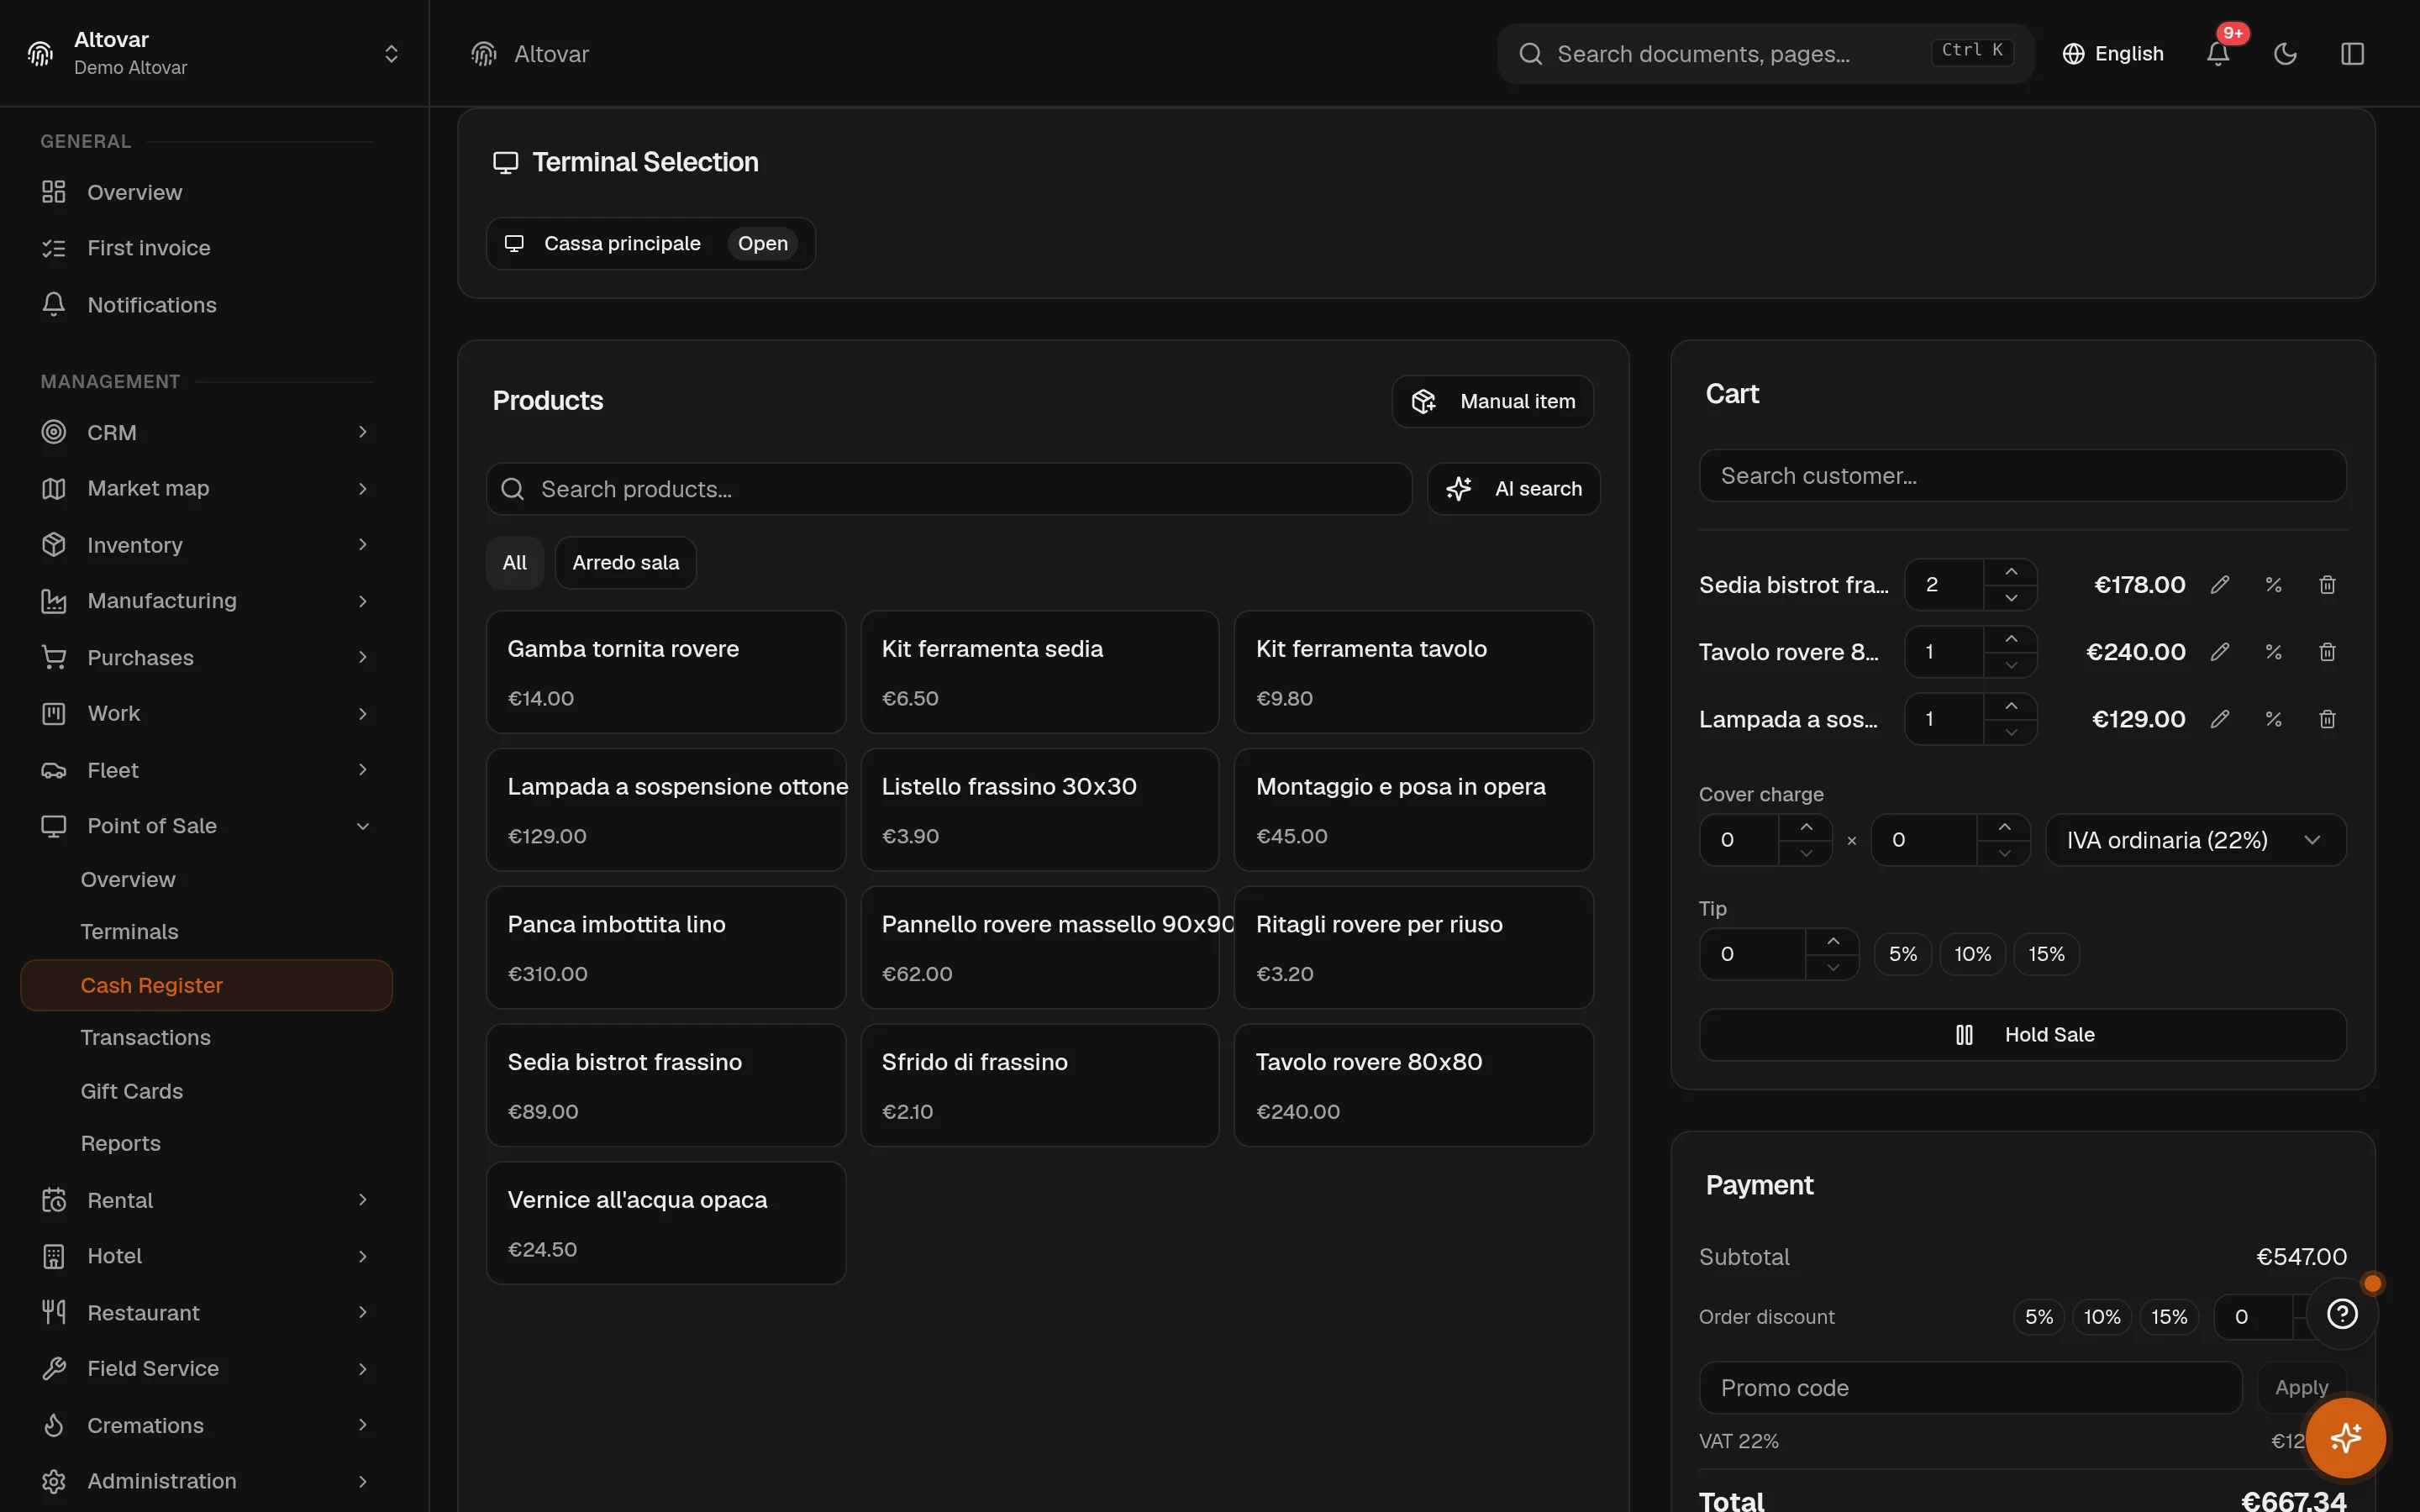
Task: Apply discount to Tavolo rovere cart line
Action: click(2273, 652)
